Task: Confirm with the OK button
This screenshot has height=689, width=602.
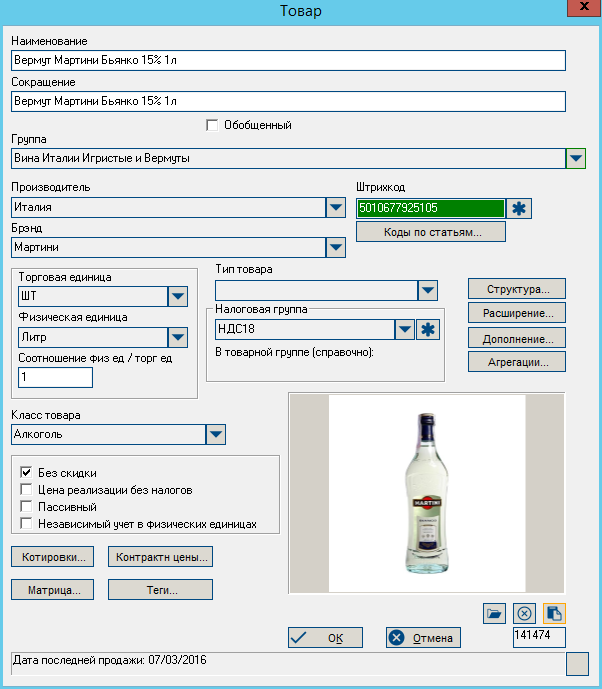Action: (x=326, y=638)
